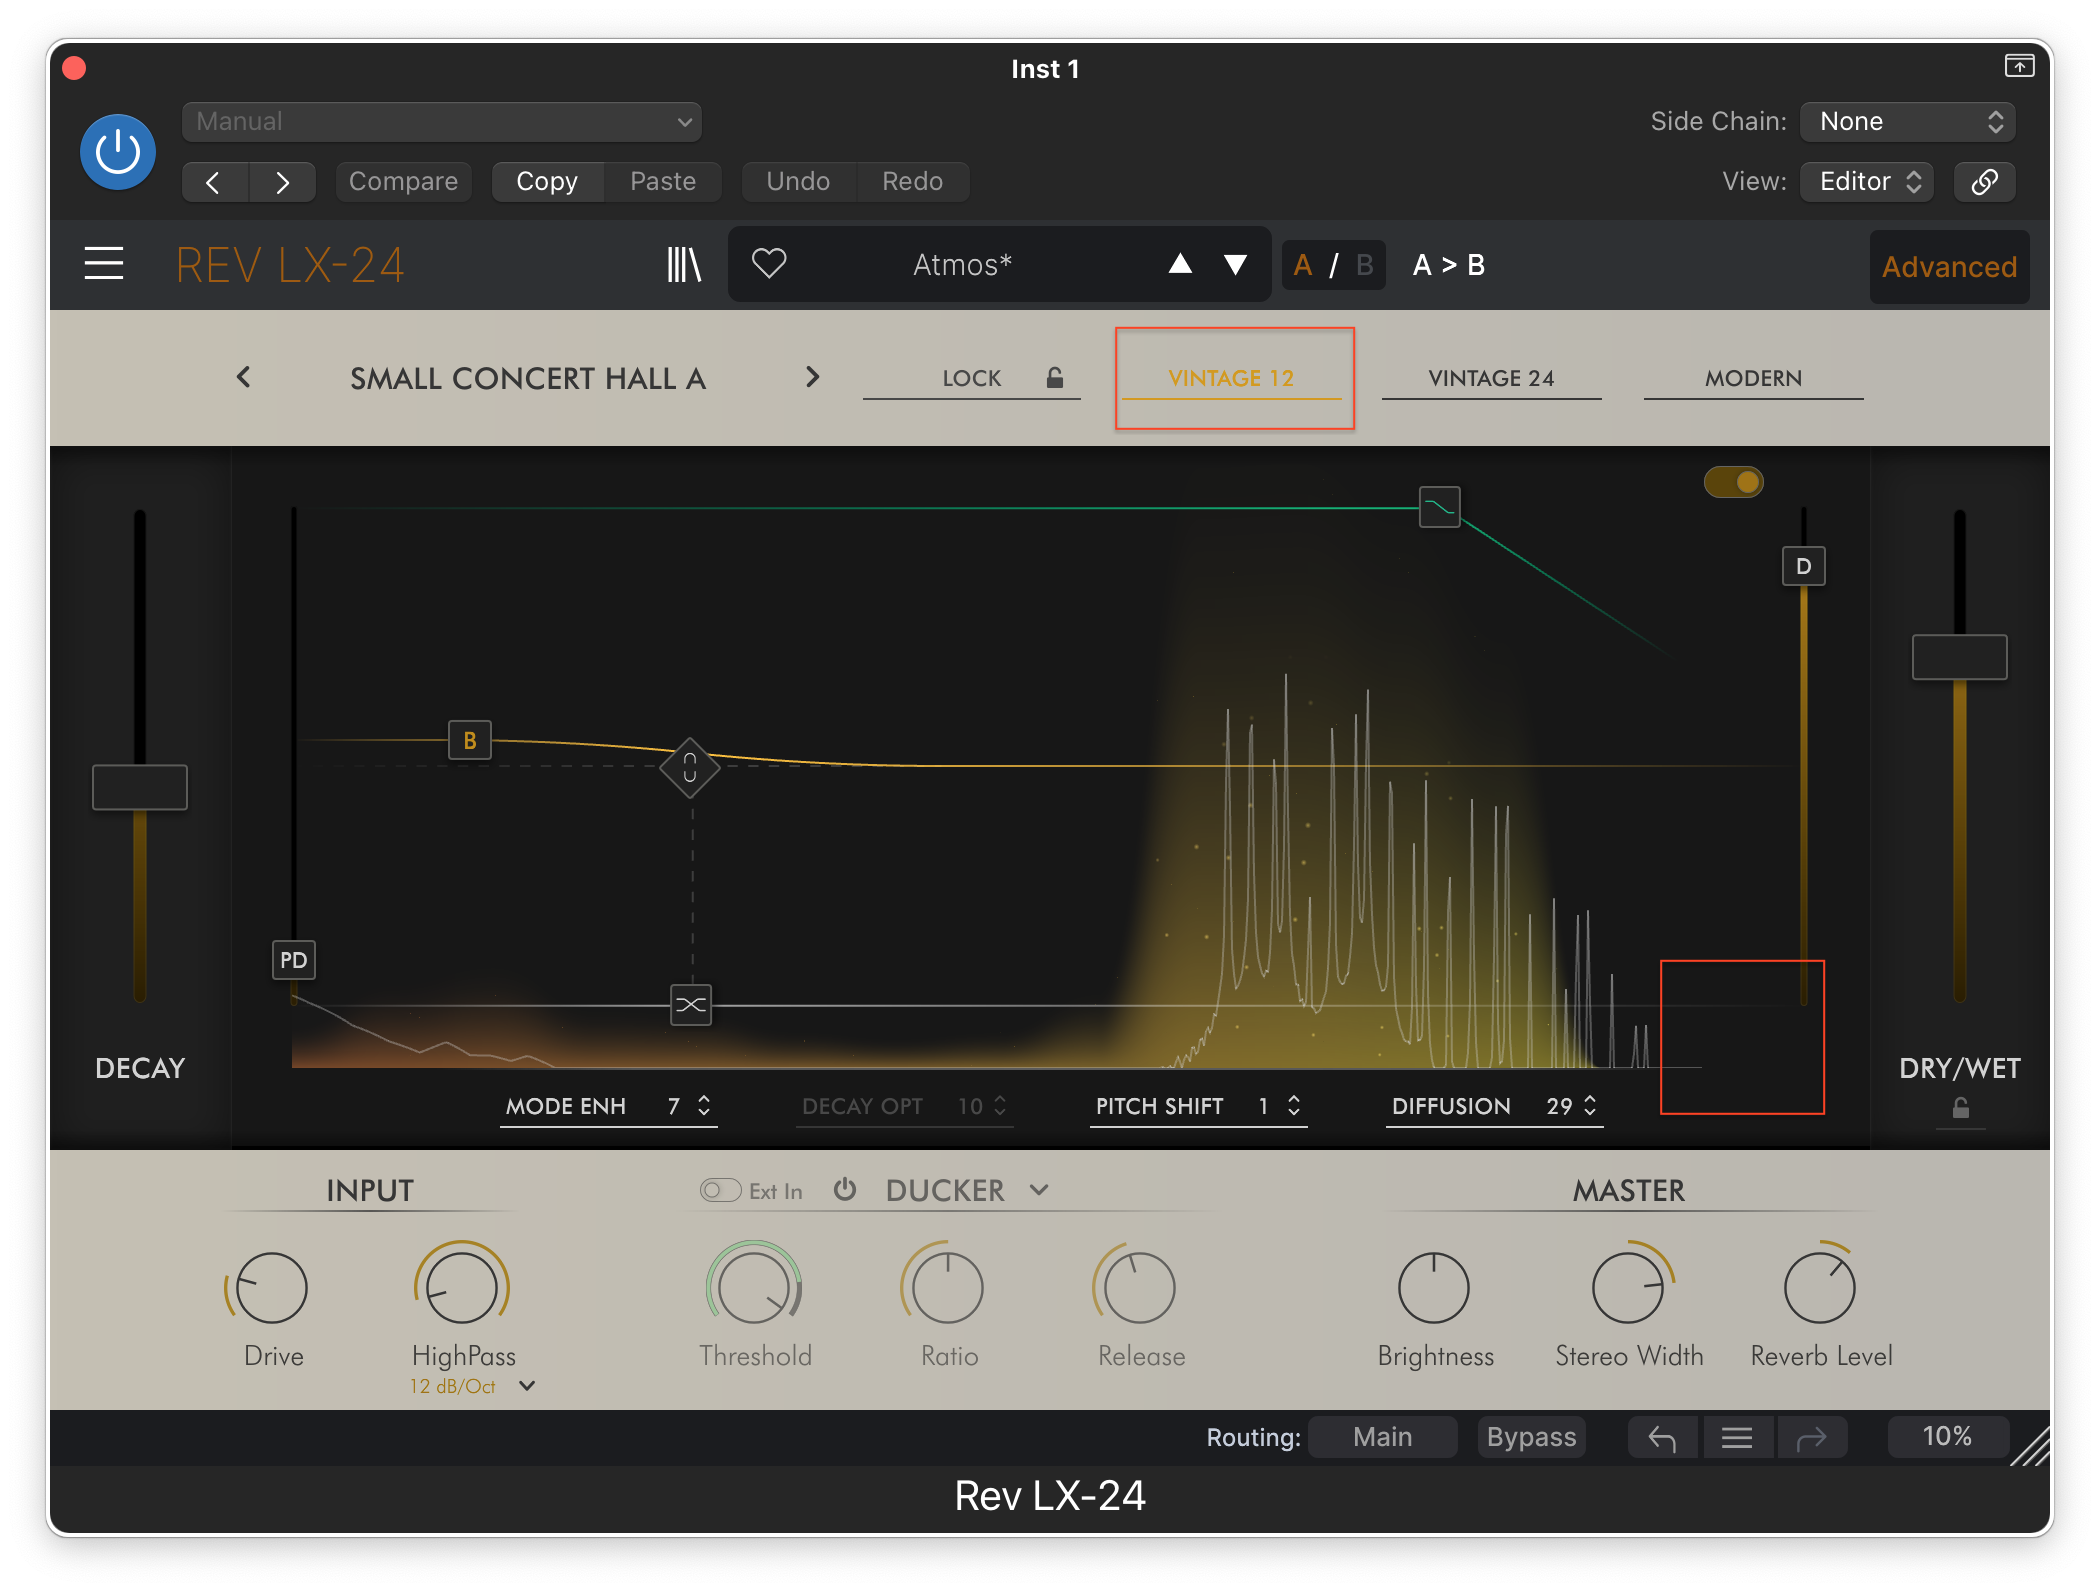Image resolution: width=2100 pixels, height=1592 pixels.
Task: Click the DECAY slider handle
Action: pos(140,787)
